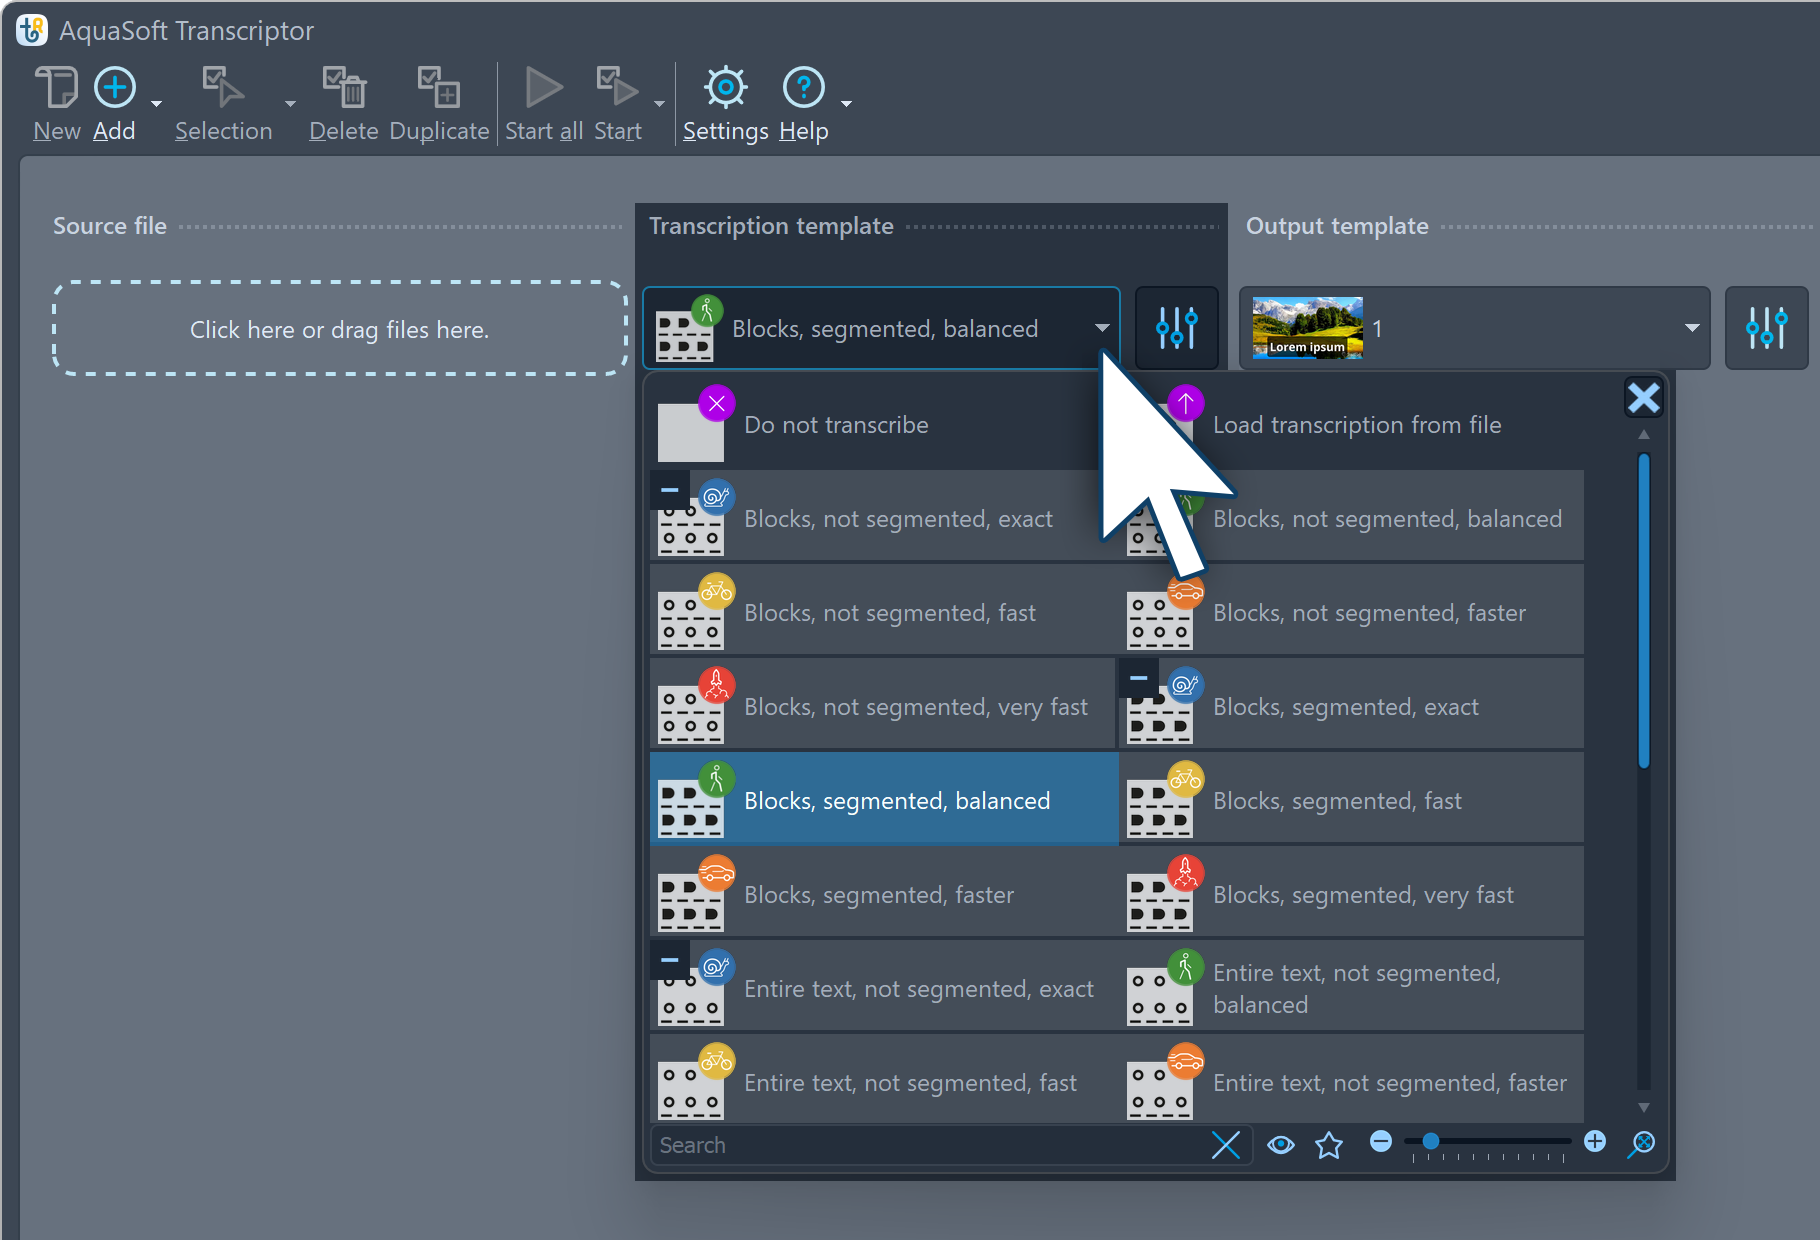The height and width of the screenshot is (1240, 1820).
Task: Click the thumbnail size slider handle
Action: pyautogui.click(x=1431, y=1141)
